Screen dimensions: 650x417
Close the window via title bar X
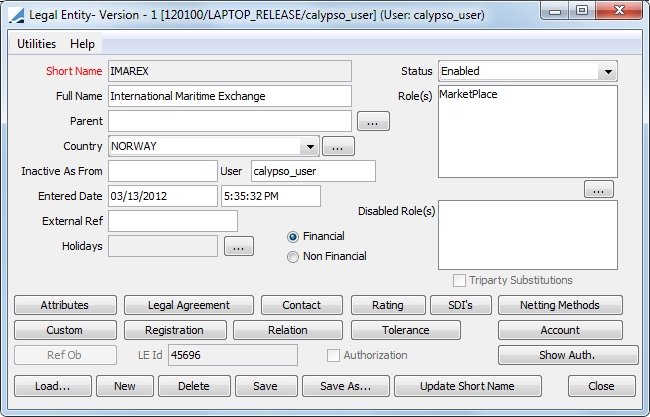[619, 11]
